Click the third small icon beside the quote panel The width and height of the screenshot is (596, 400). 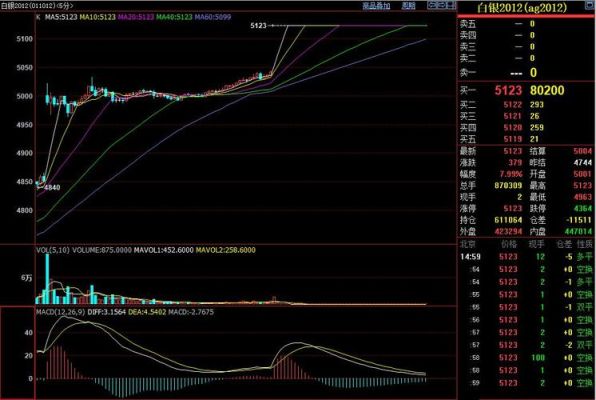451,5
